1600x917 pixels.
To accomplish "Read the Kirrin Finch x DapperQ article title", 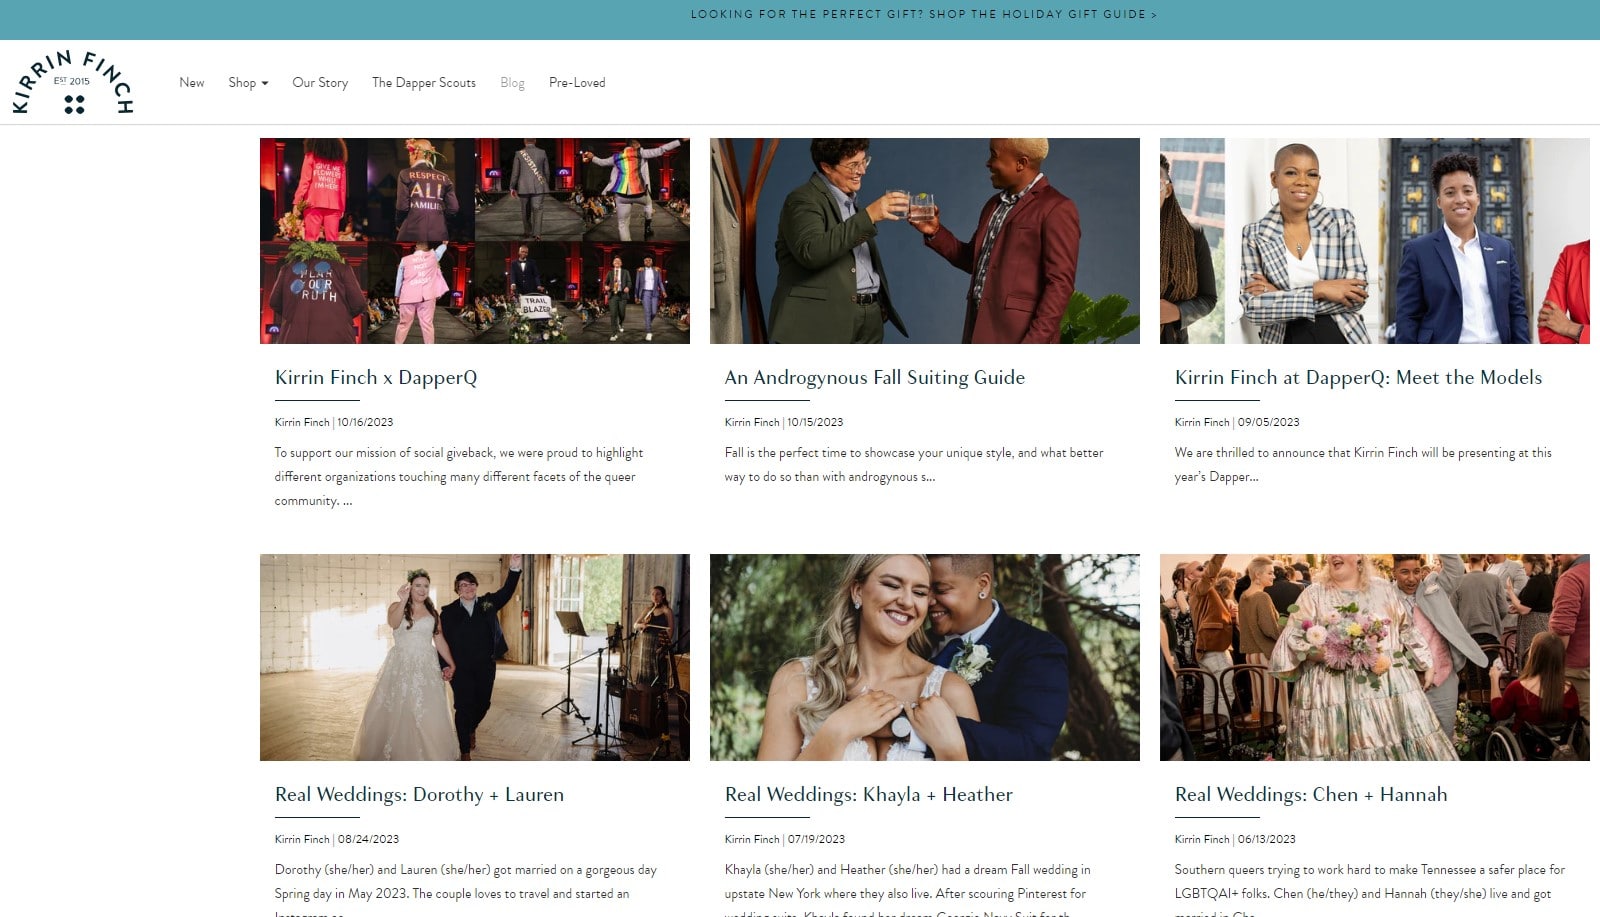I will (376, 378).
